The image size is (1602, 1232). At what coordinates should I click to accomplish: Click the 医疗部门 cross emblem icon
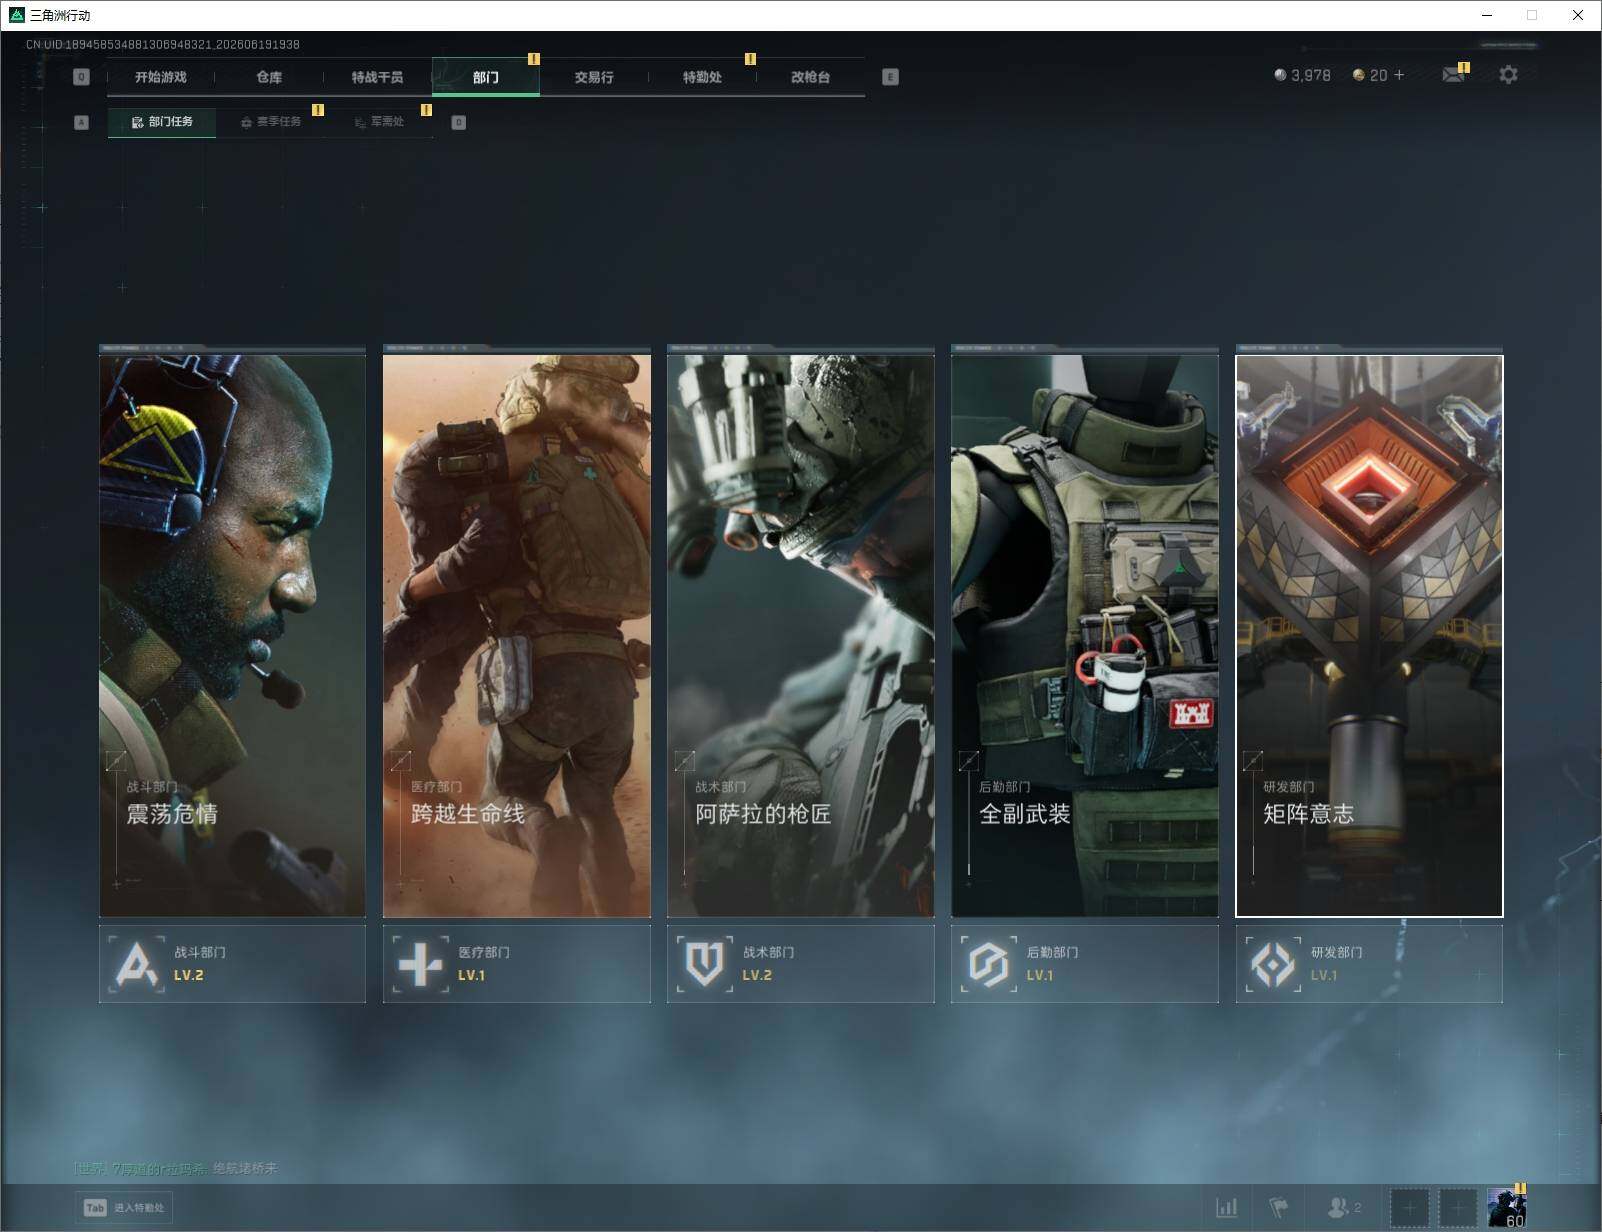(421, 964)
